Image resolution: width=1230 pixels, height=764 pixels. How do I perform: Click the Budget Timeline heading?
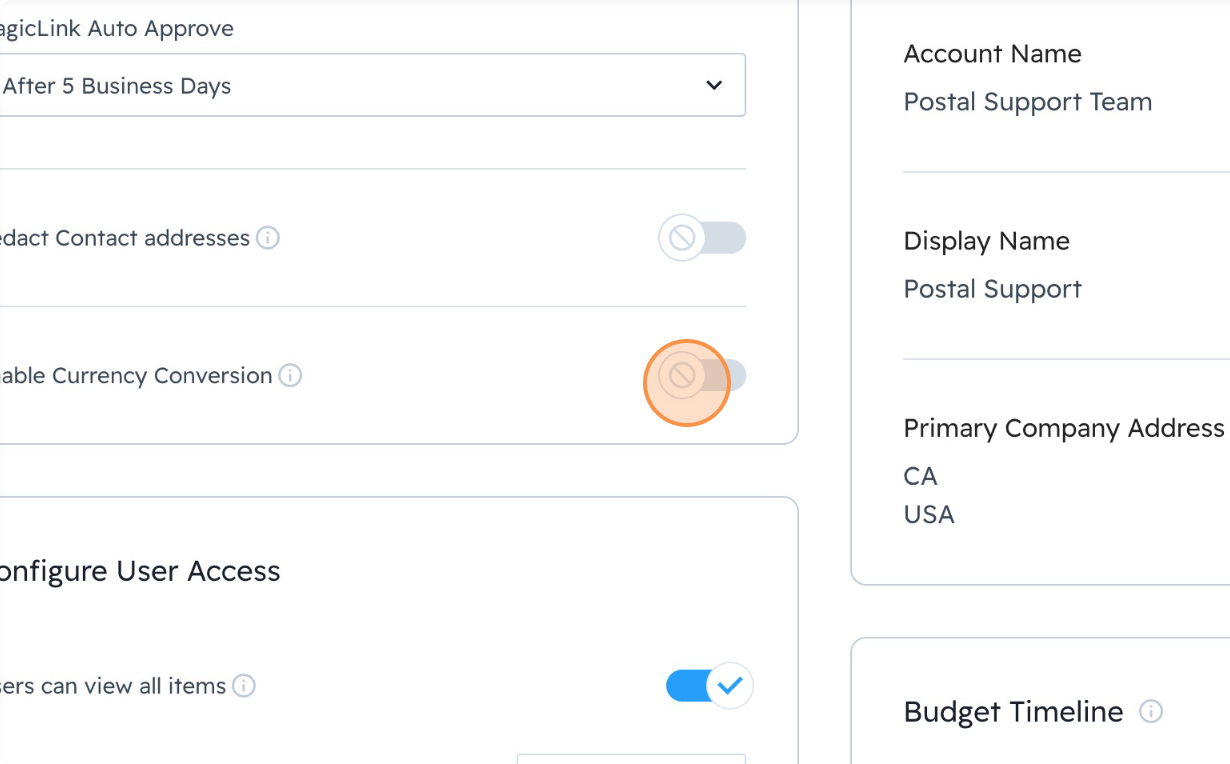tap(1013, 712)
